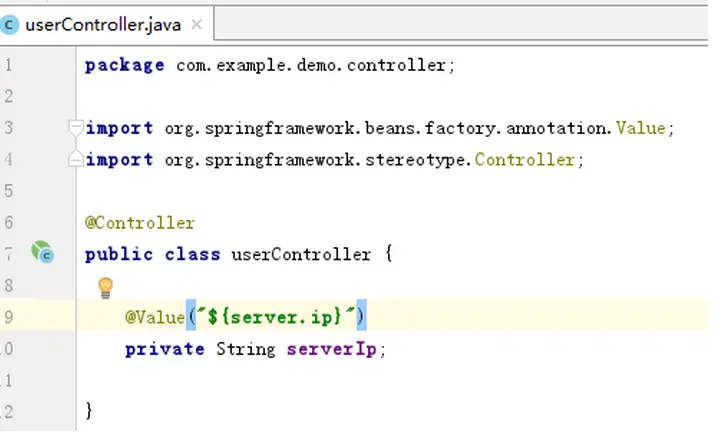Click the Java class icon on the userController.java tab
This screenshot has height=439, width=715.
[8, 25]
